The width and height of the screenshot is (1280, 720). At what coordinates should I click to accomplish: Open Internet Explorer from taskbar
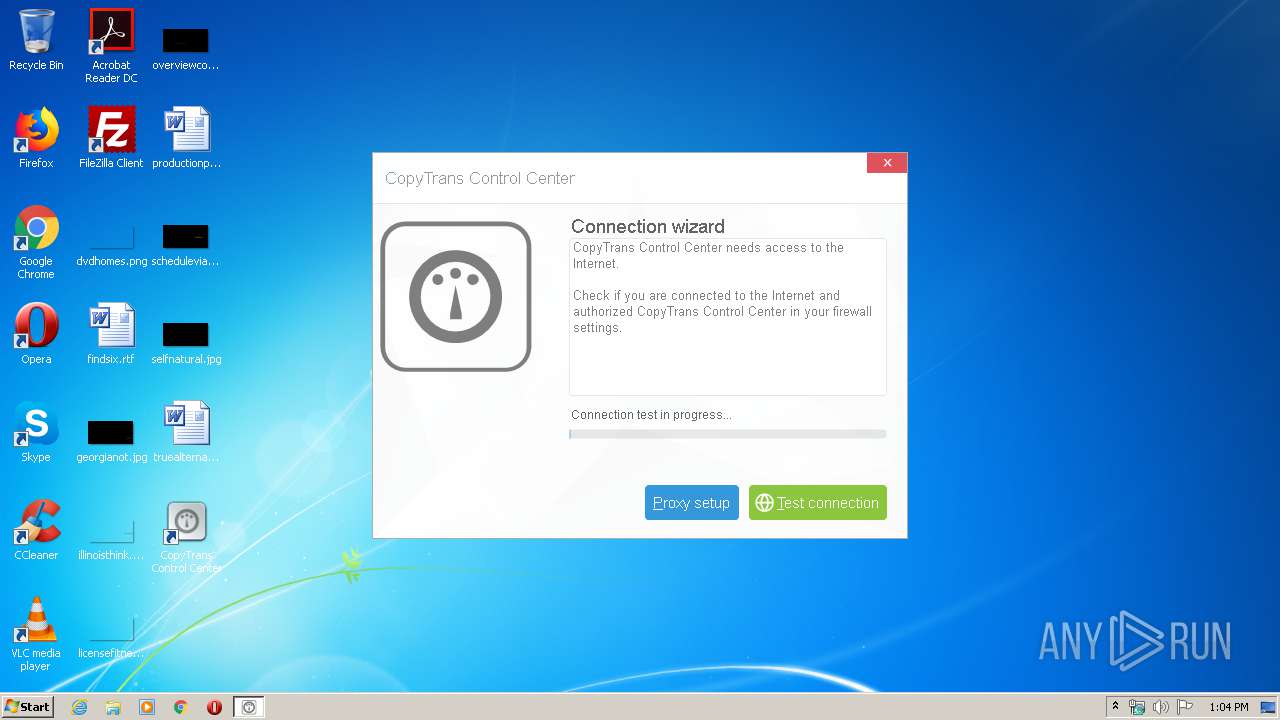pyautogui.click(x=79, y=707)
